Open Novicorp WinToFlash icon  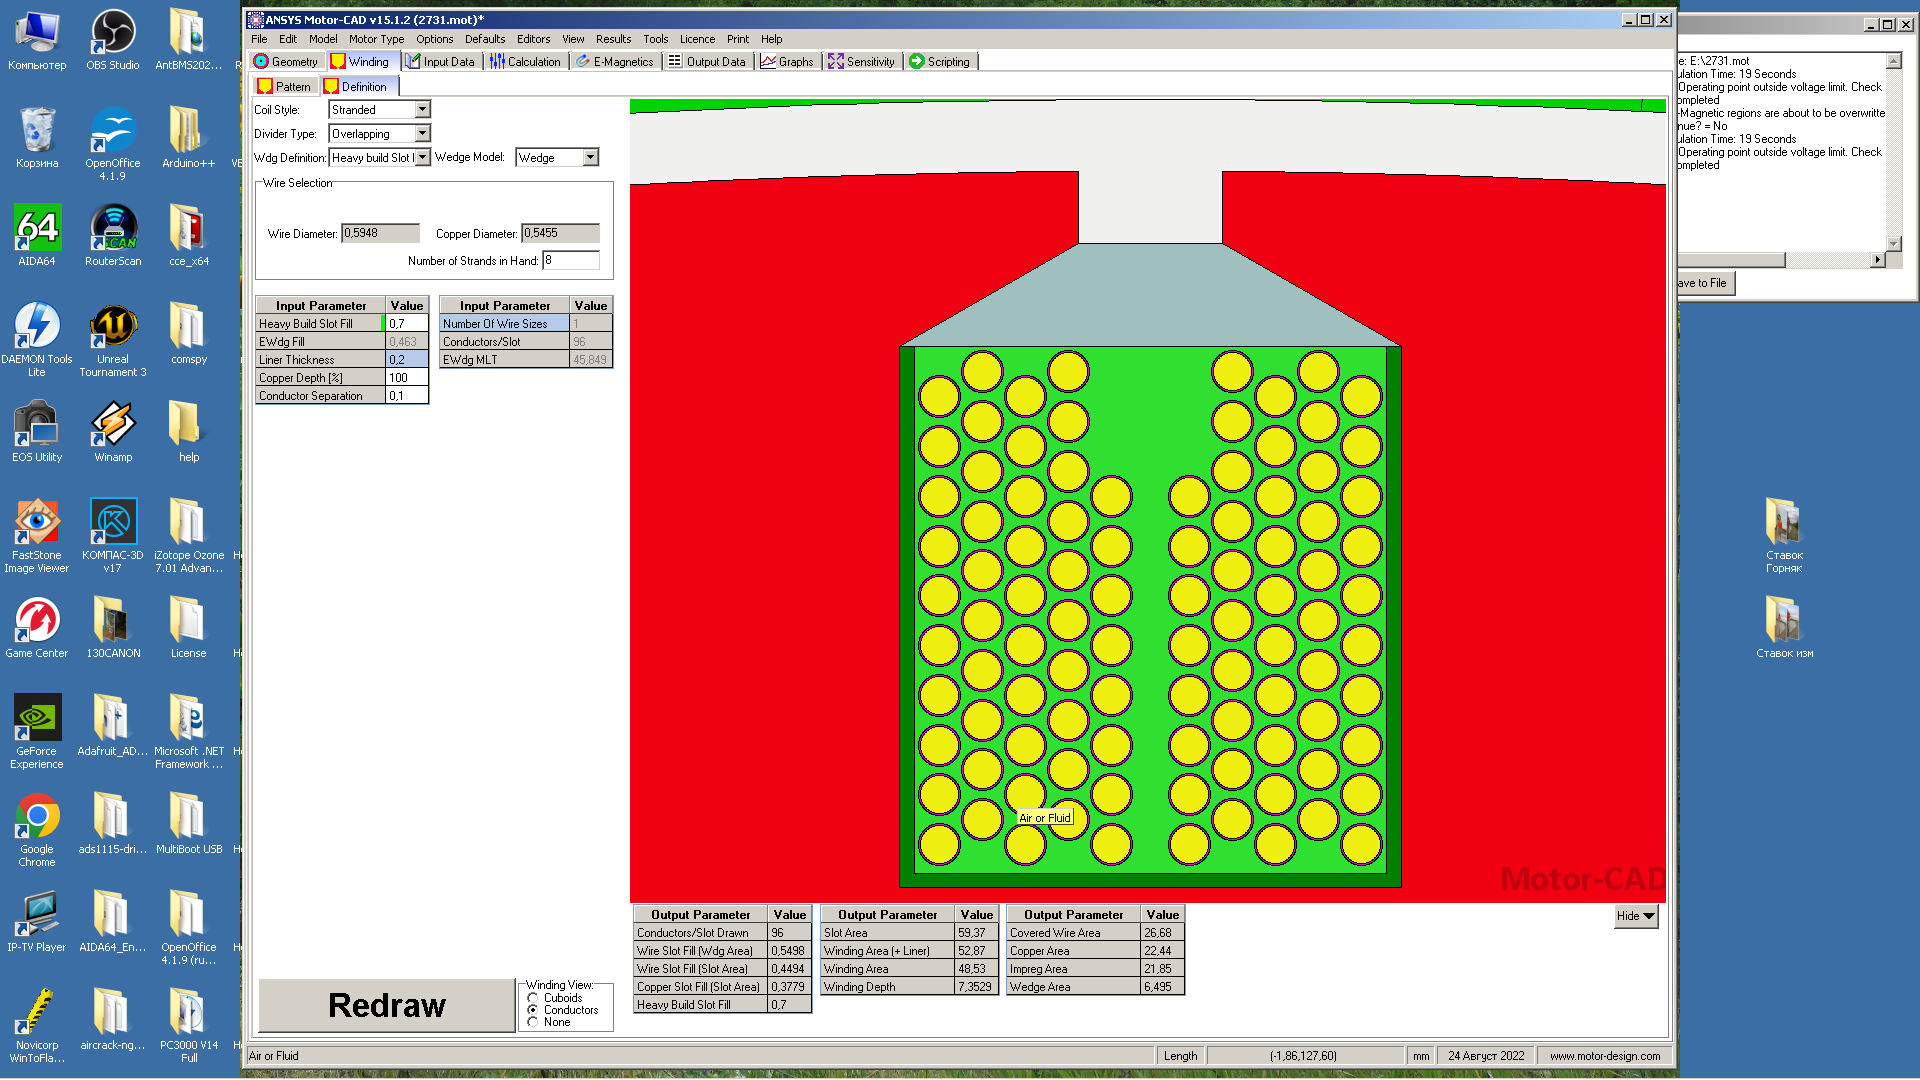coord(37,1026)
